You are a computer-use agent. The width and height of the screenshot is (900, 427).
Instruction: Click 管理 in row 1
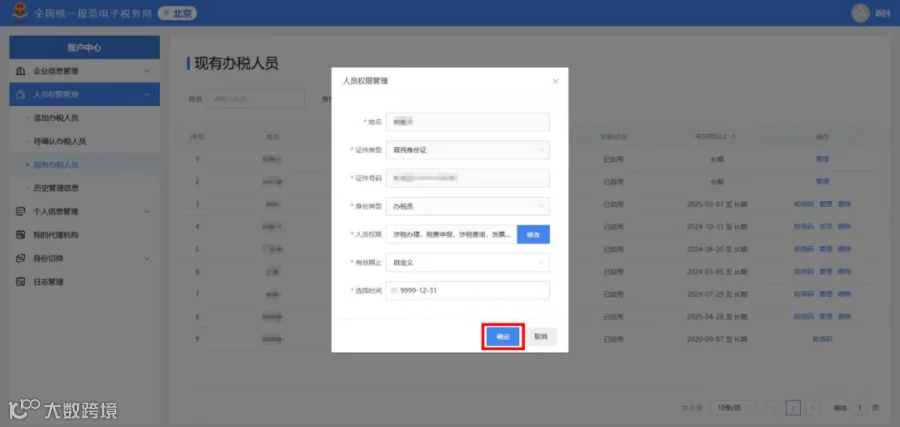(x=823, y=159)
